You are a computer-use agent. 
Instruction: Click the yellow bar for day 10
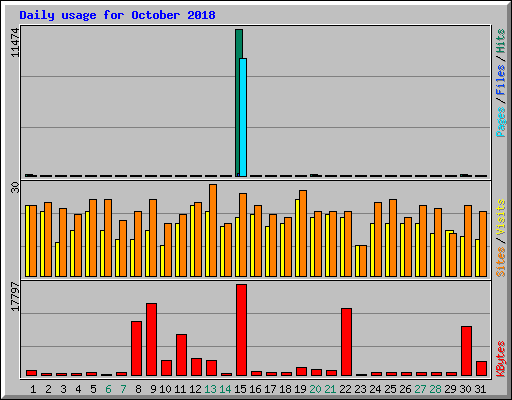(162, 261)
